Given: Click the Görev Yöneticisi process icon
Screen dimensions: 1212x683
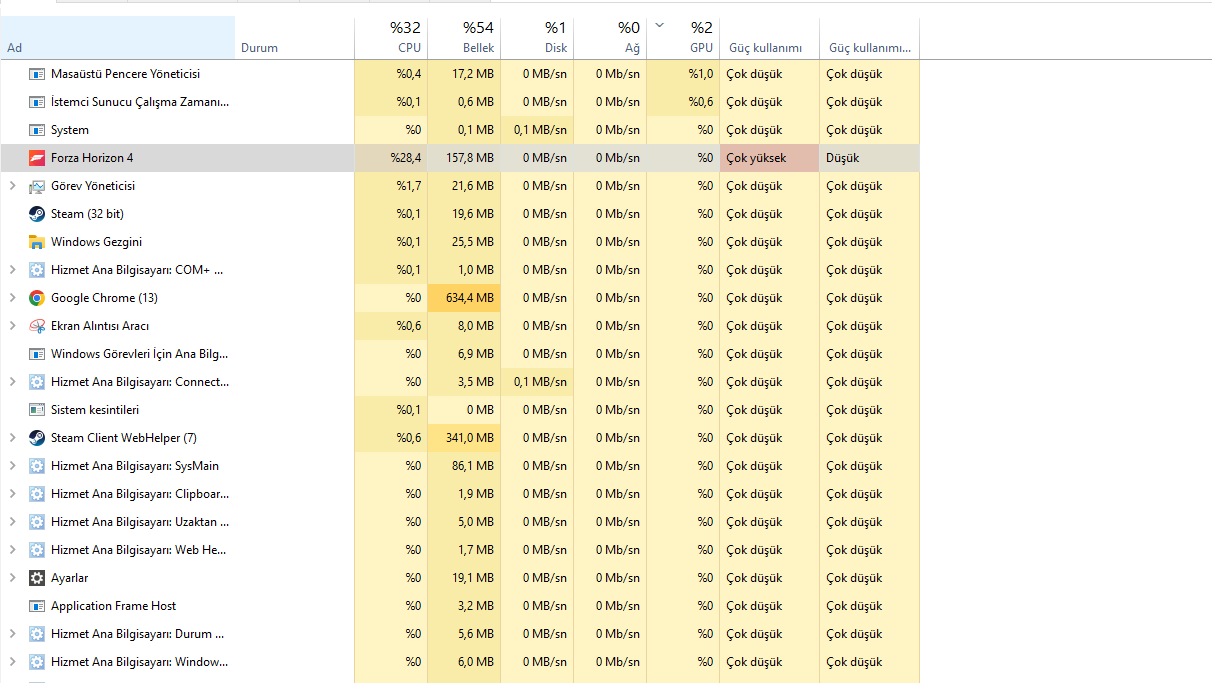Looking at the screenshot, I should click(x=37, y=186).
